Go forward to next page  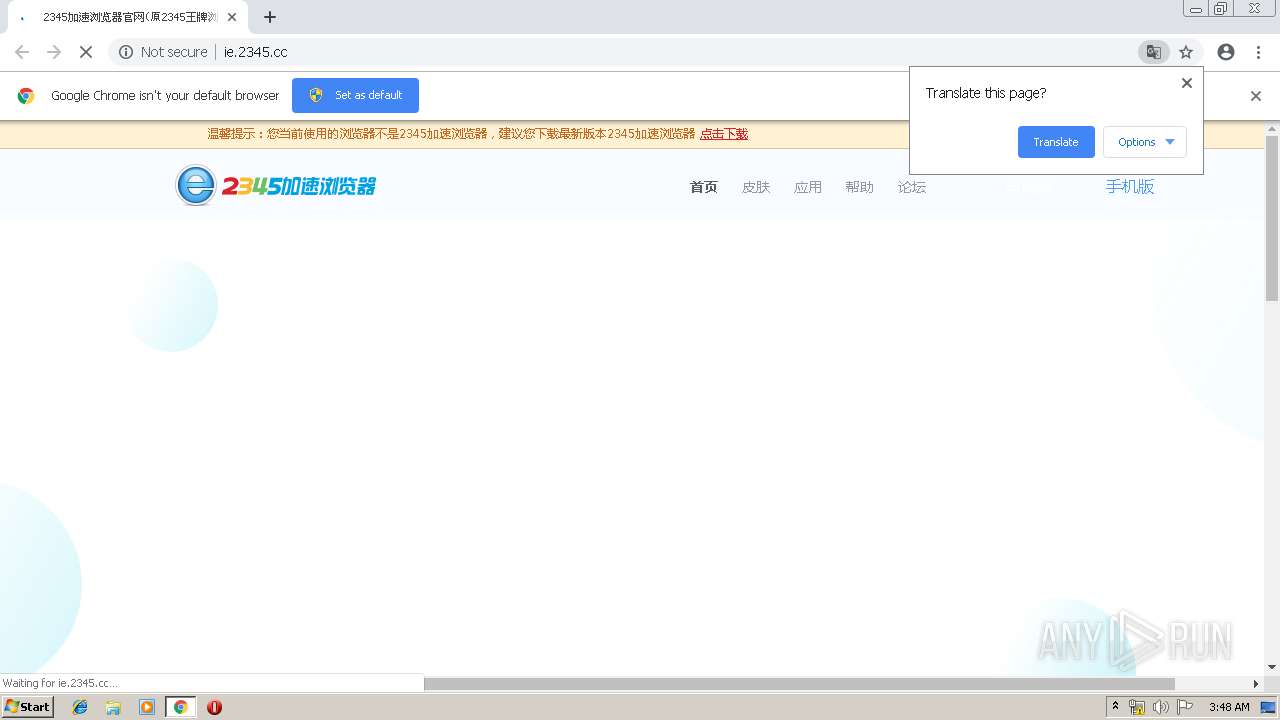pyautogui.click(x=54, y=52)
